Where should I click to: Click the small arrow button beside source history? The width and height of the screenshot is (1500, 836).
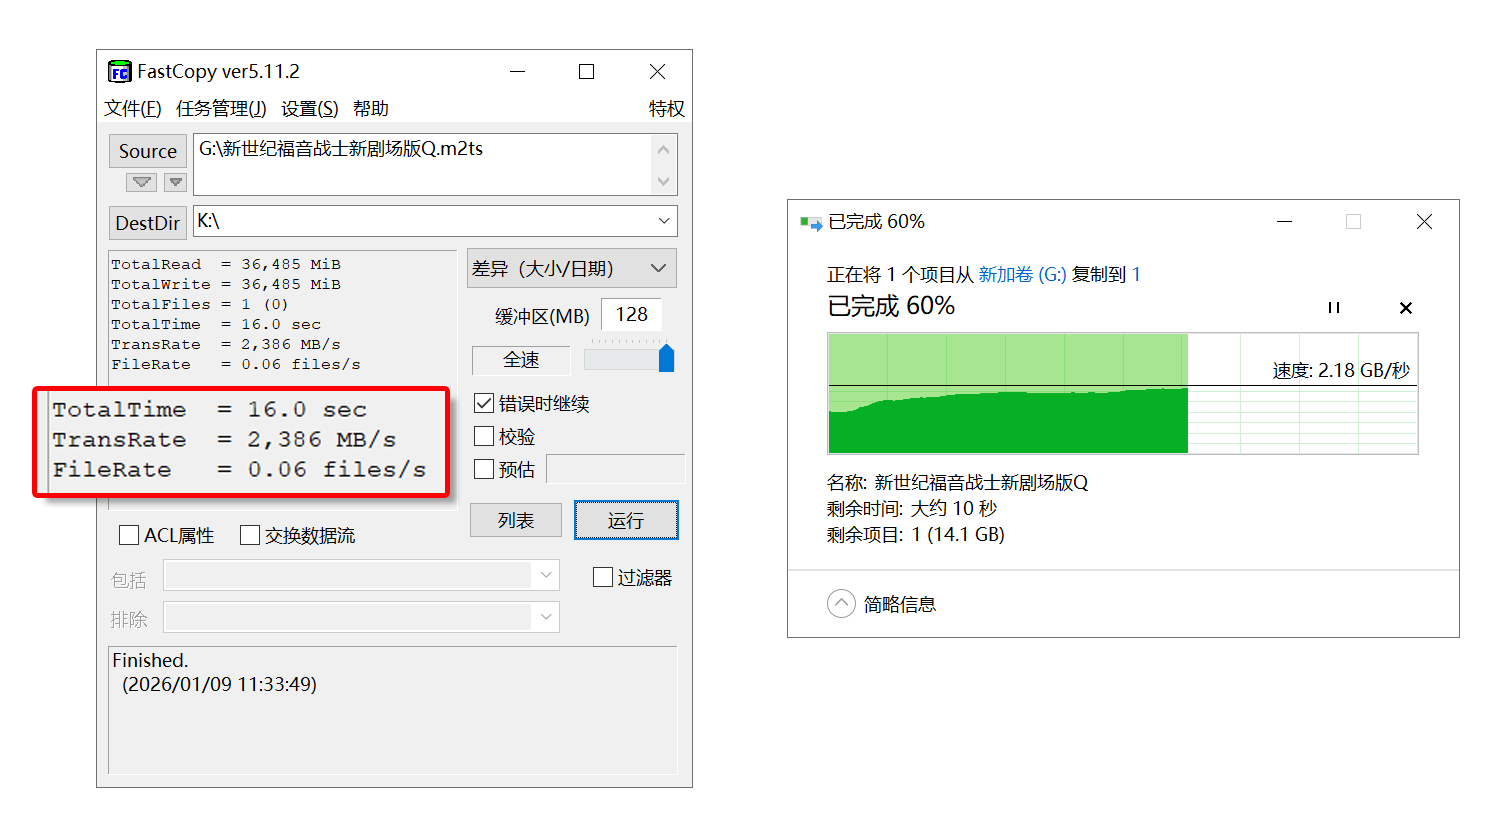(x=176, y=182)
